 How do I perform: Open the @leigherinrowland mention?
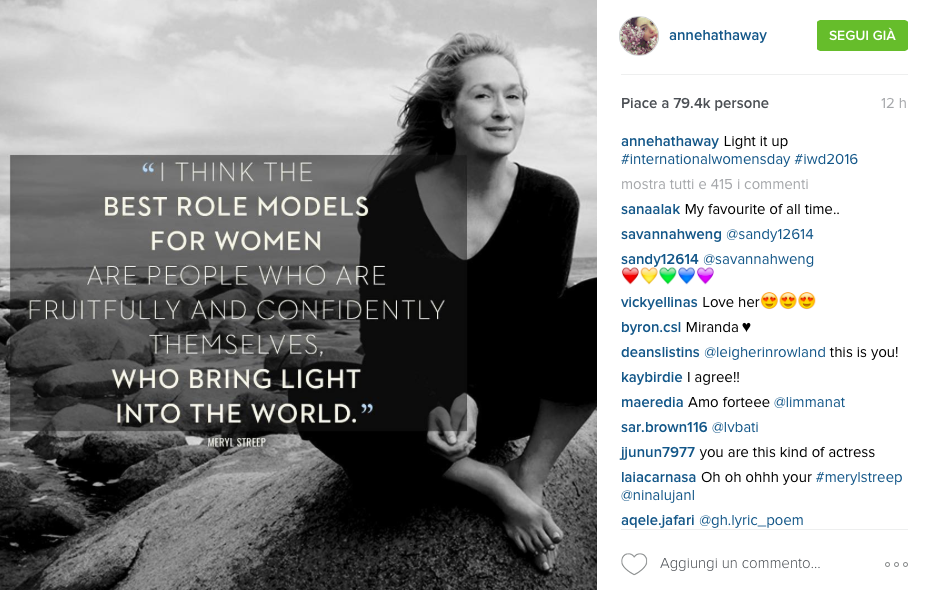765,352
